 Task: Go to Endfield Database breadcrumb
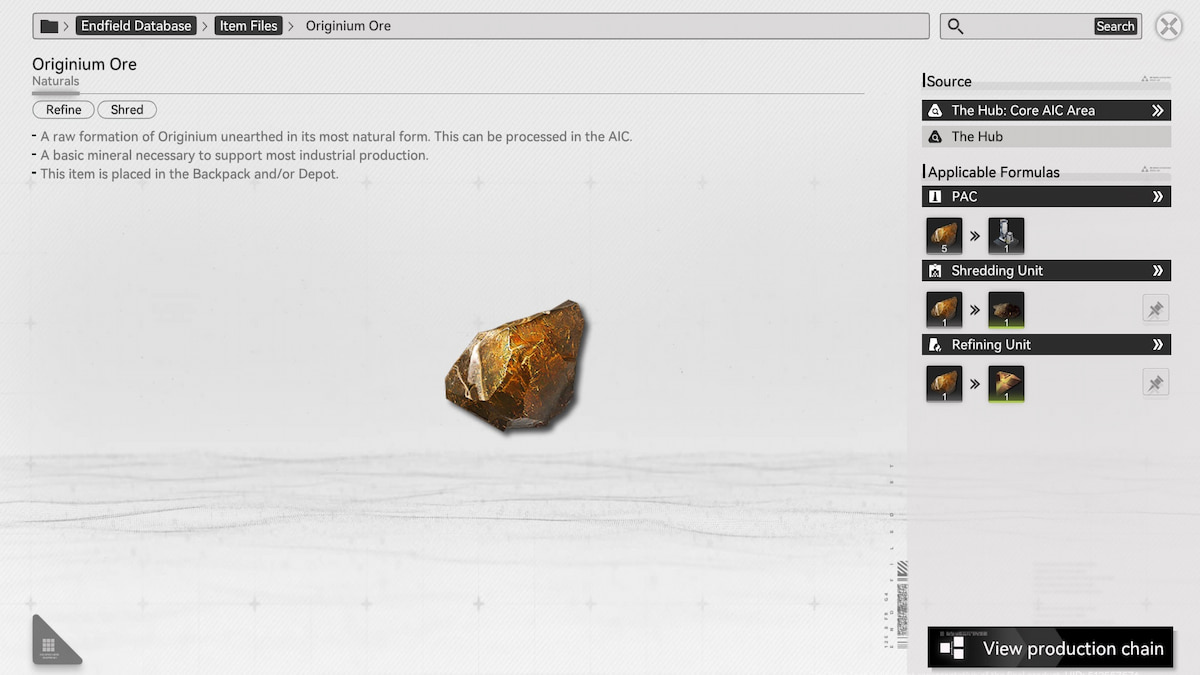point(136,26)
